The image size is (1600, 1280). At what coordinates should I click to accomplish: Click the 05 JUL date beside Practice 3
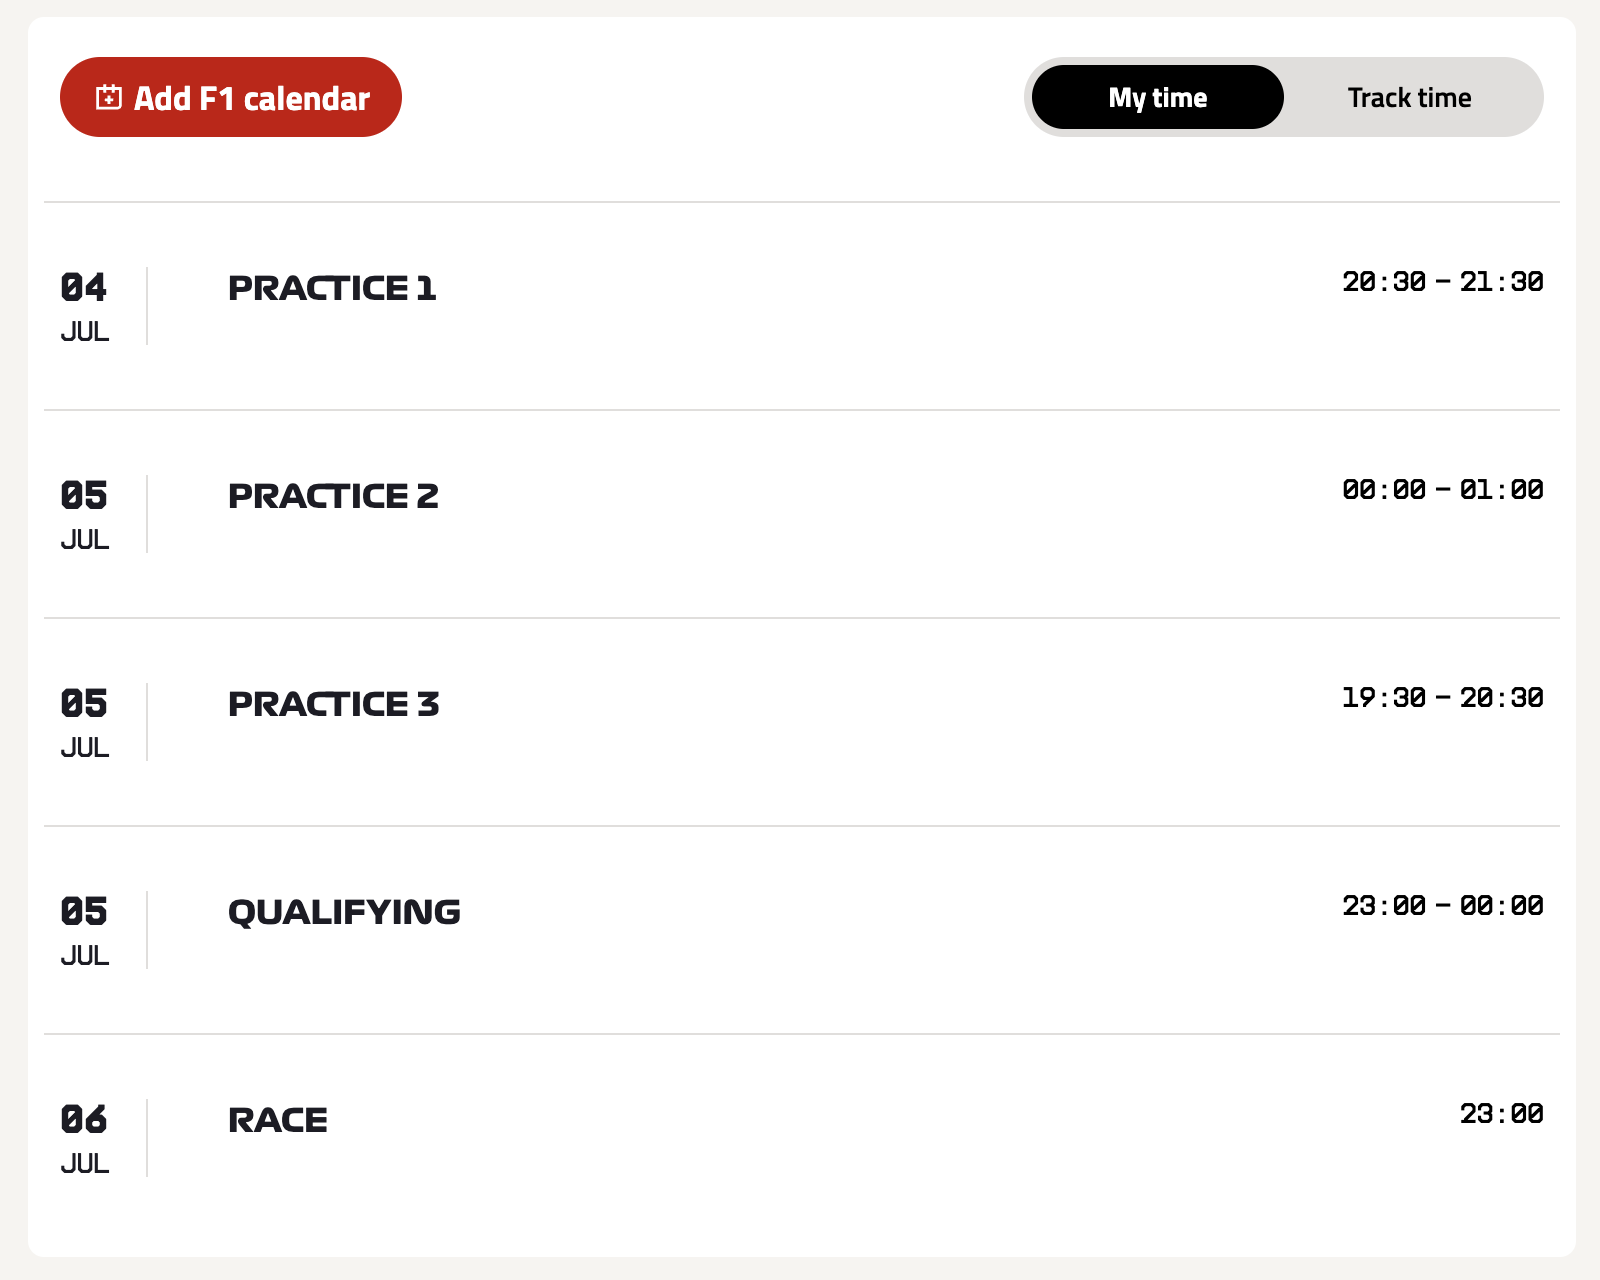[x=84, y=721]
